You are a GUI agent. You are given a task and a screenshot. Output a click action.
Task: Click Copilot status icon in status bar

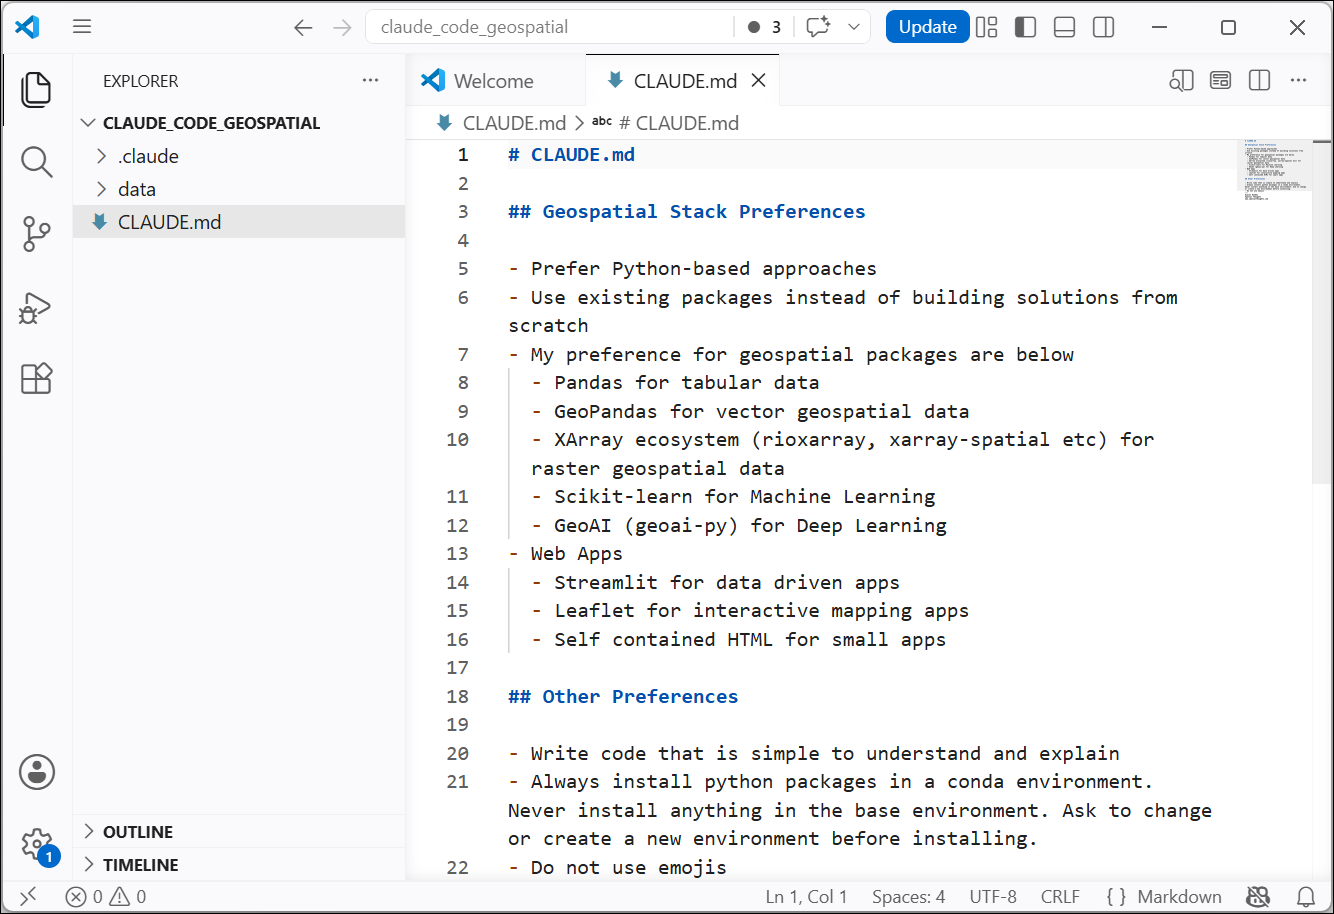(1259, 897)
